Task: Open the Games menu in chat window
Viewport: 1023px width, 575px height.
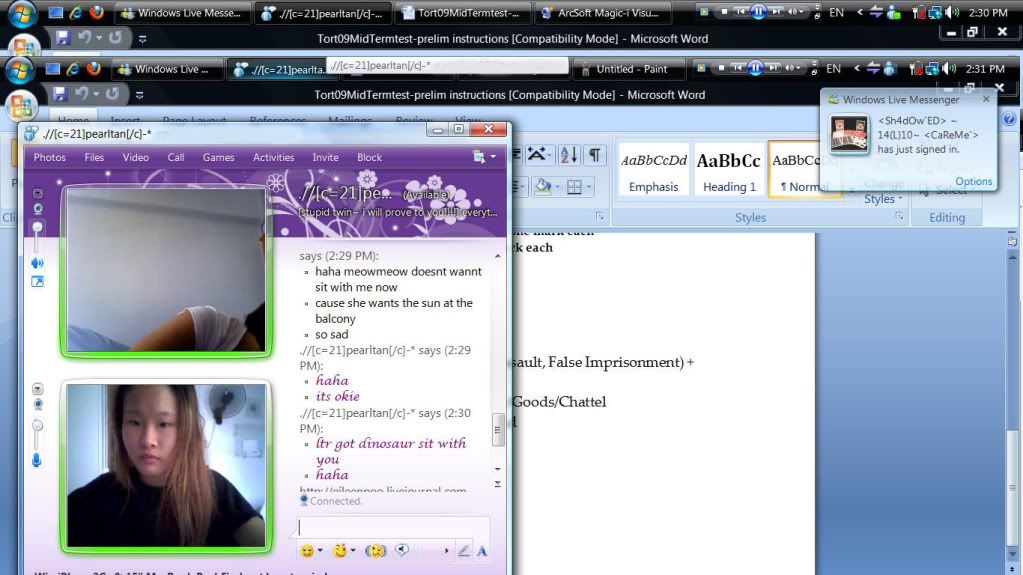Action: pyautogui.click(x=219, y=157)
